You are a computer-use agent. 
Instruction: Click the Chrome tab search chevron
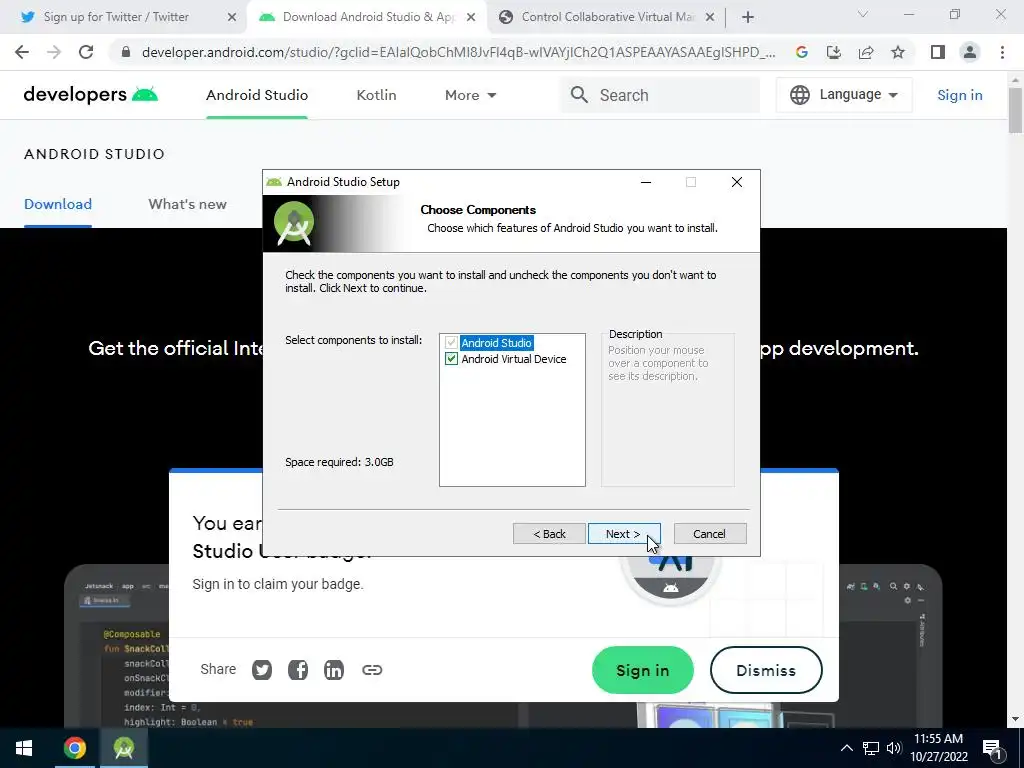863,14
